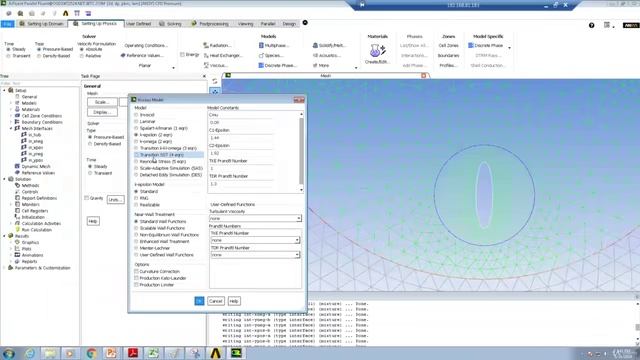Enable Production Limiter option
This screenshot has height=360, width=640.
(136, 285)
